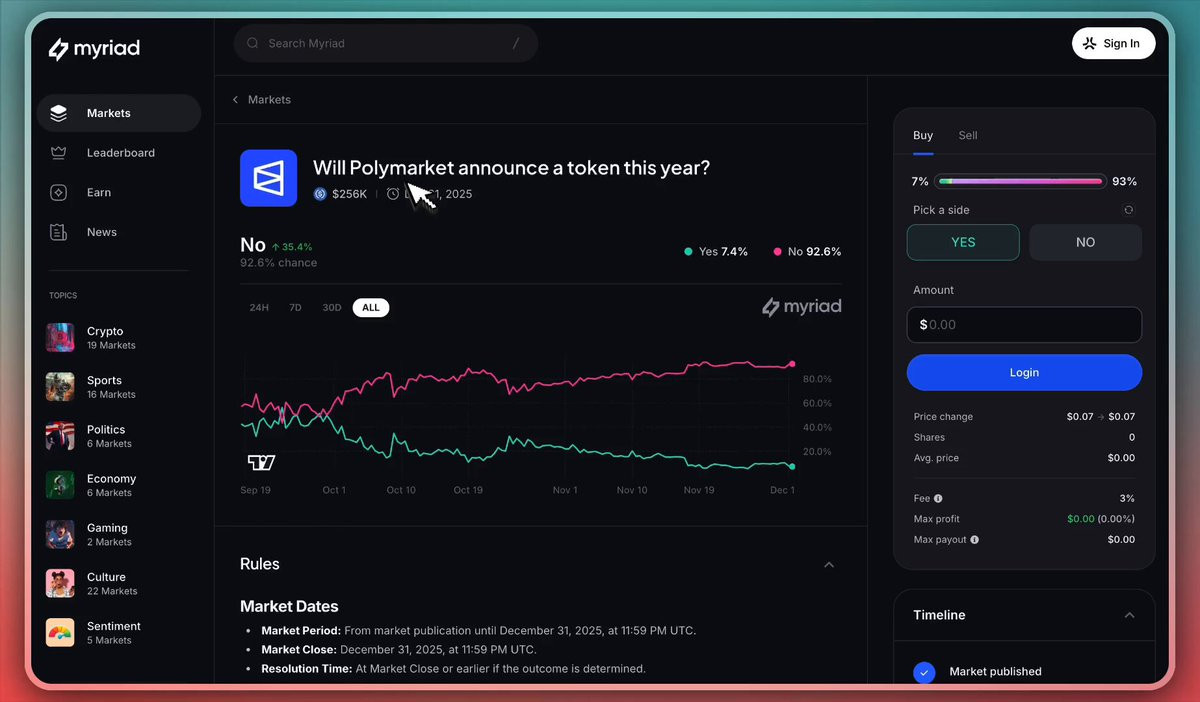Image resolution: width=1200 pixels, height=702 pixels.
Task: Switch chart range to 24H
Action: [x=259, y=308]
